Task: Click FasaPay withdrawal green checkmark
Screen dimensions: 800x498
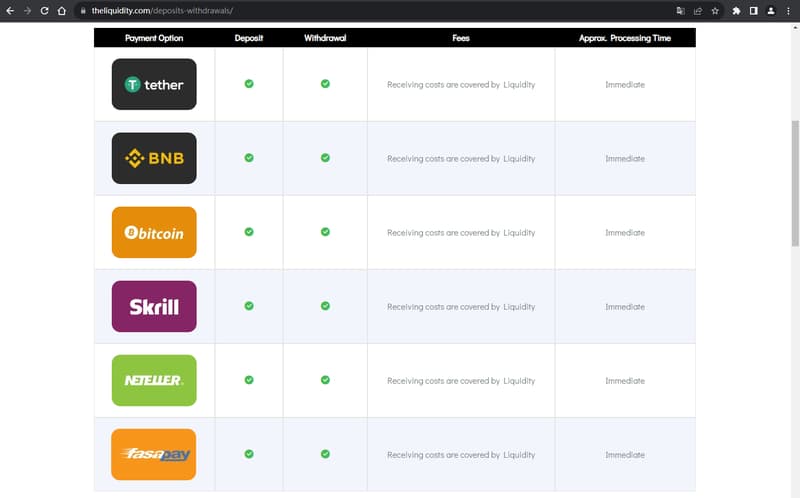Action: point(325,454)
